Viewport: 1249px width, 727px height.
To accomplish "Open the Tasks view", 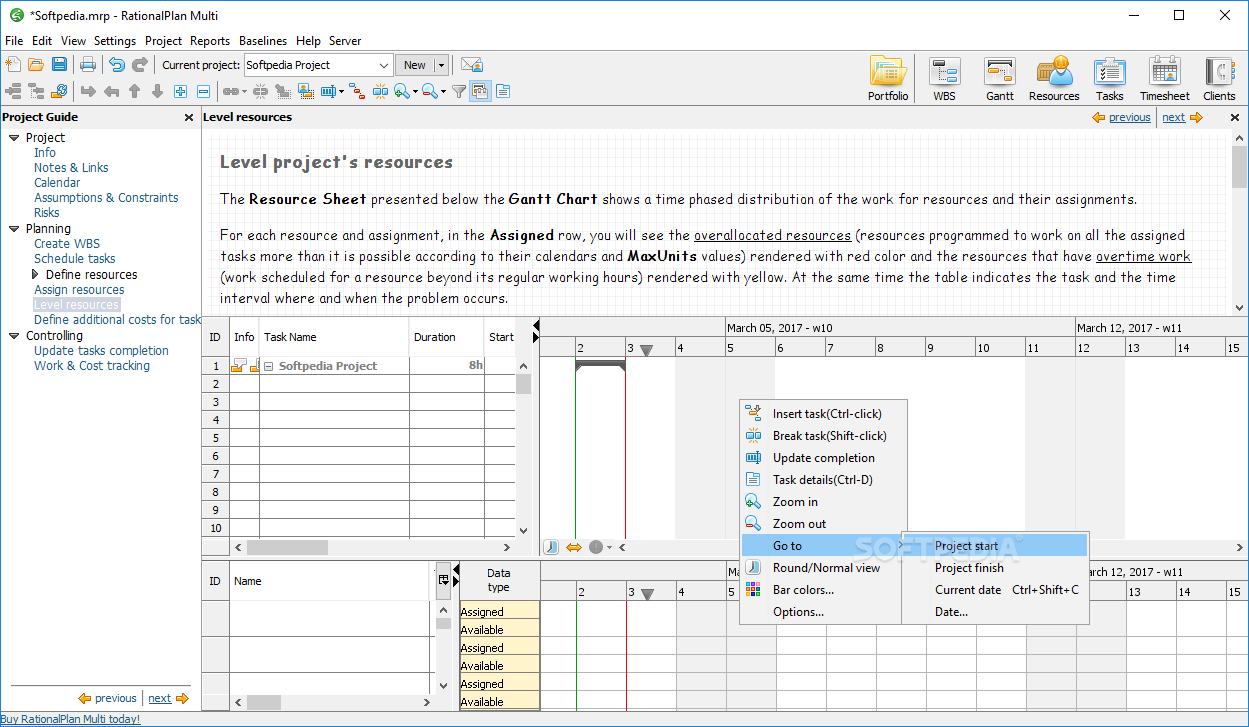I will pyautogui.click(x=1109, y=79).
